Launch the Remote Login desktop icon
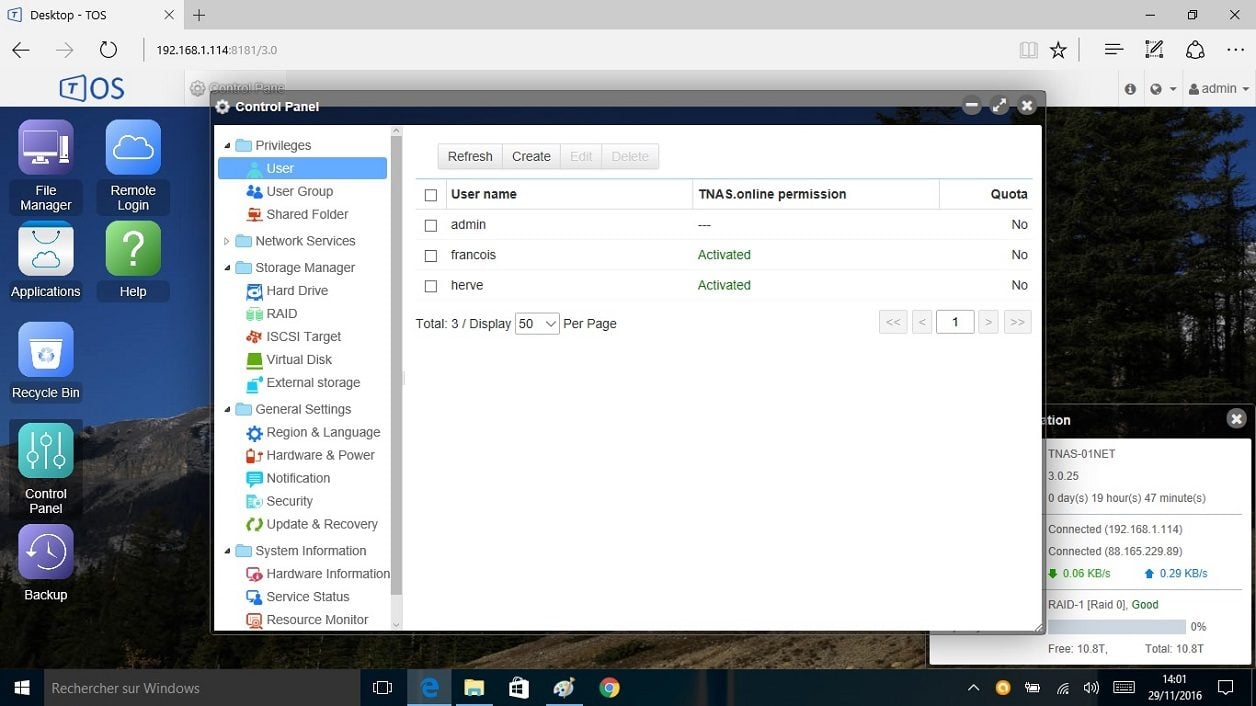 [x=133, y=166]
